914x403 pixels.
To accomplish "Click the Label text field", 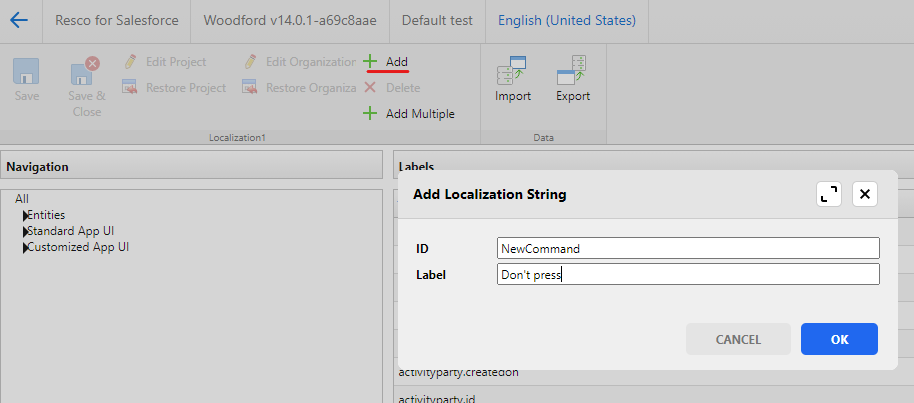I will coord(688,274).
